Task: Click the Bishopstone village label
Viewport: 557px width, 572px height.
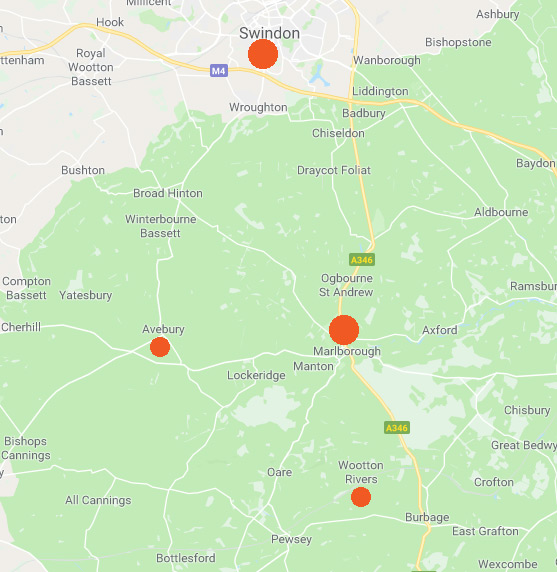Action: [458, 42]
